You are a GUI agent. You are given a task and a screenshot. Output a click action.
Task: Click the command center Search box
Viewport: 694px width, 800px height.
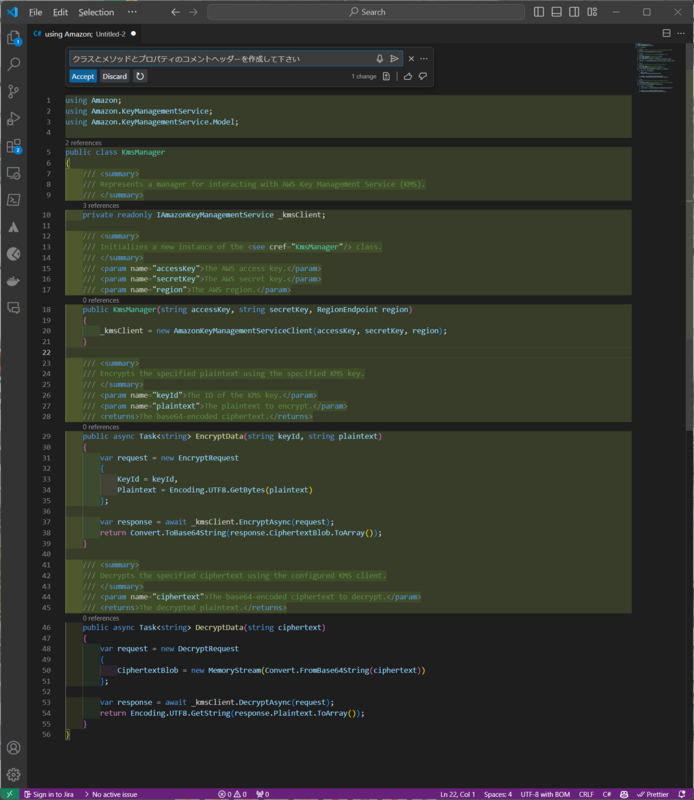[x=366, y=12]
